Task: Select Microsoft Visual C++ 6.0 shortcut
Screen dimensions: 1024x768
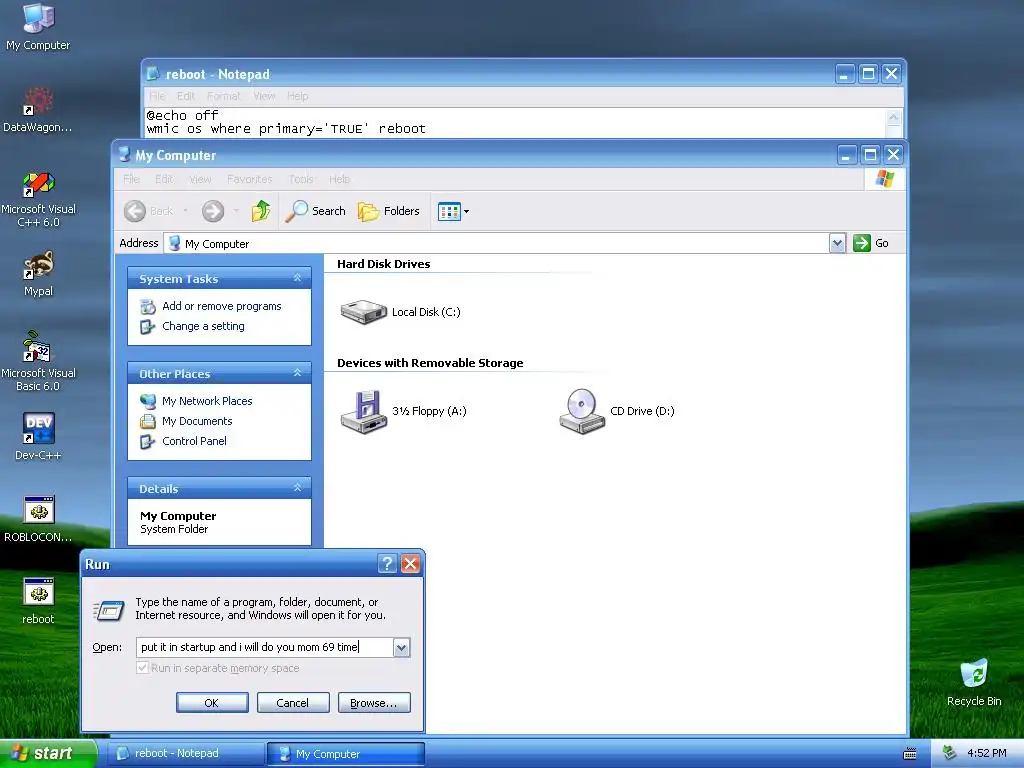Action: point(38,199)
